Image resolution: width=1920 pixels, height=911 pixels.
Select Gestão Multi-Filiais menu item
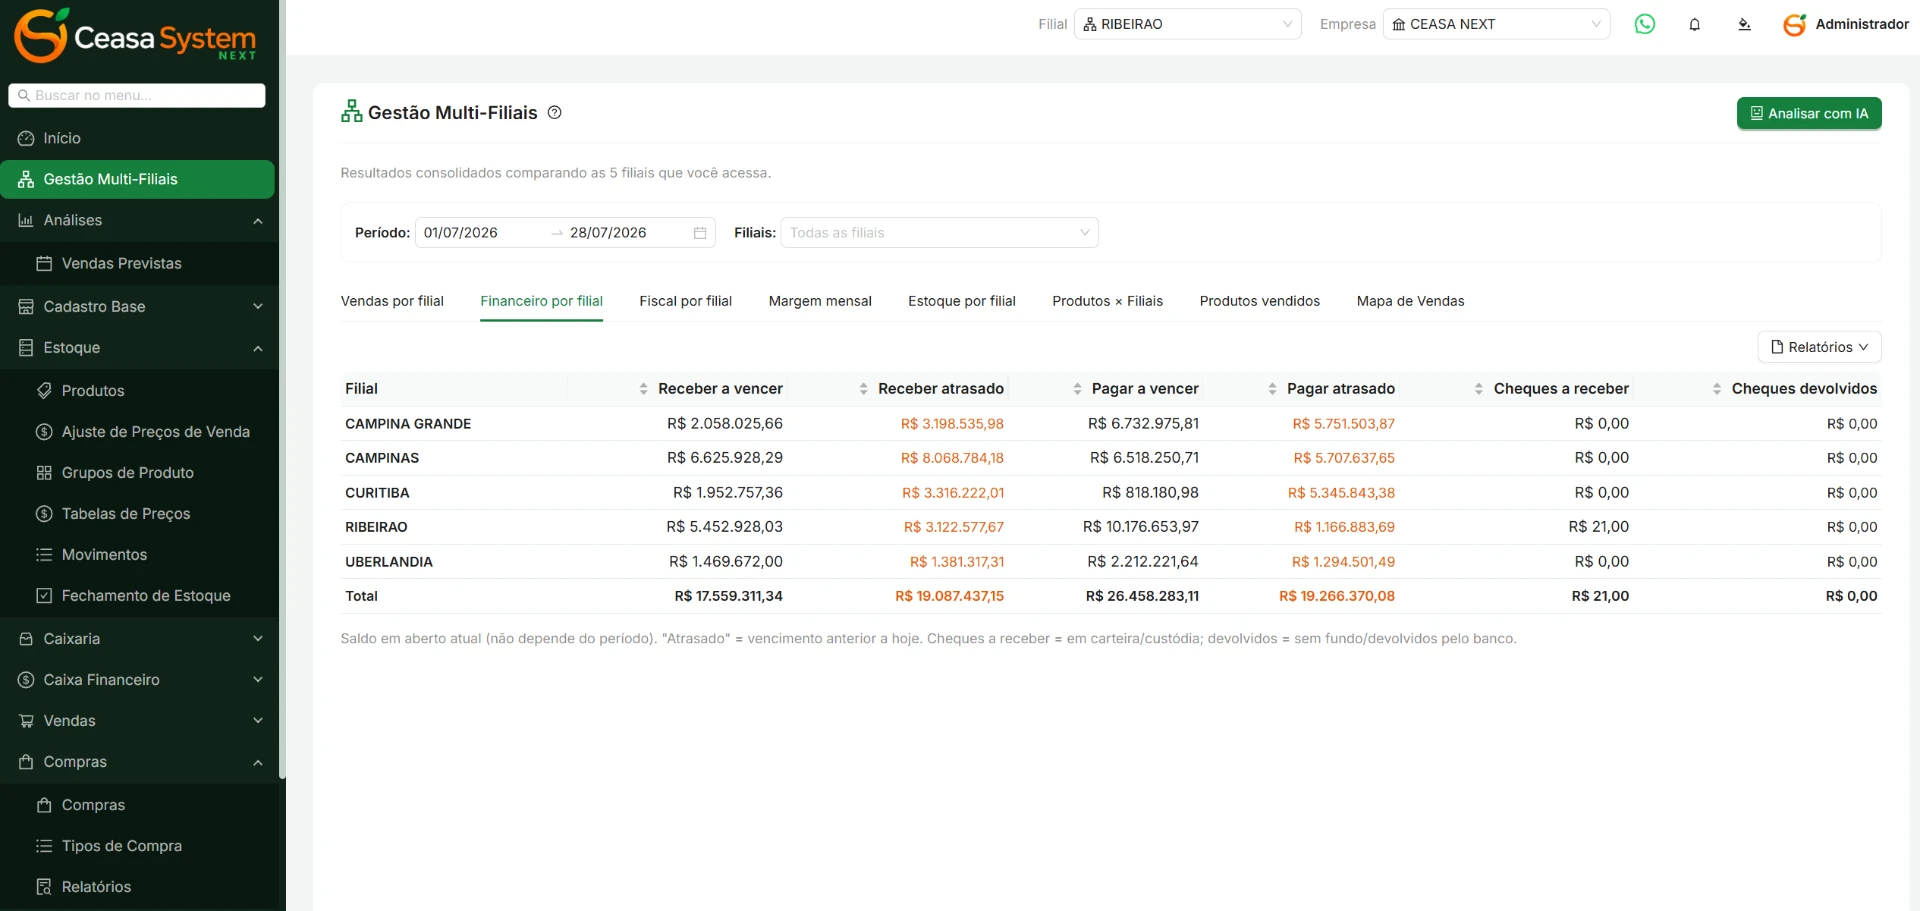pyautogui.click(x=138, y=179)
